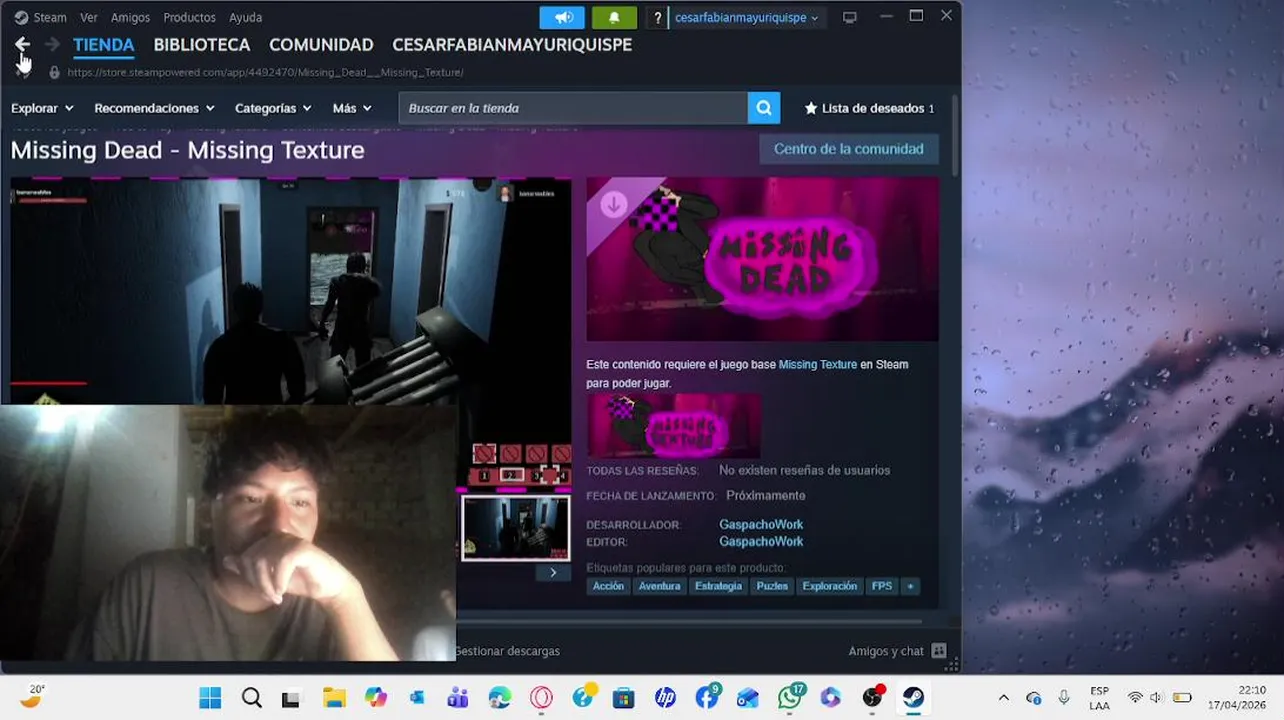Viewport: 1284px width, 720px height.
Task: Open Task View on the taskbar
Action: [x=291, y=698]
